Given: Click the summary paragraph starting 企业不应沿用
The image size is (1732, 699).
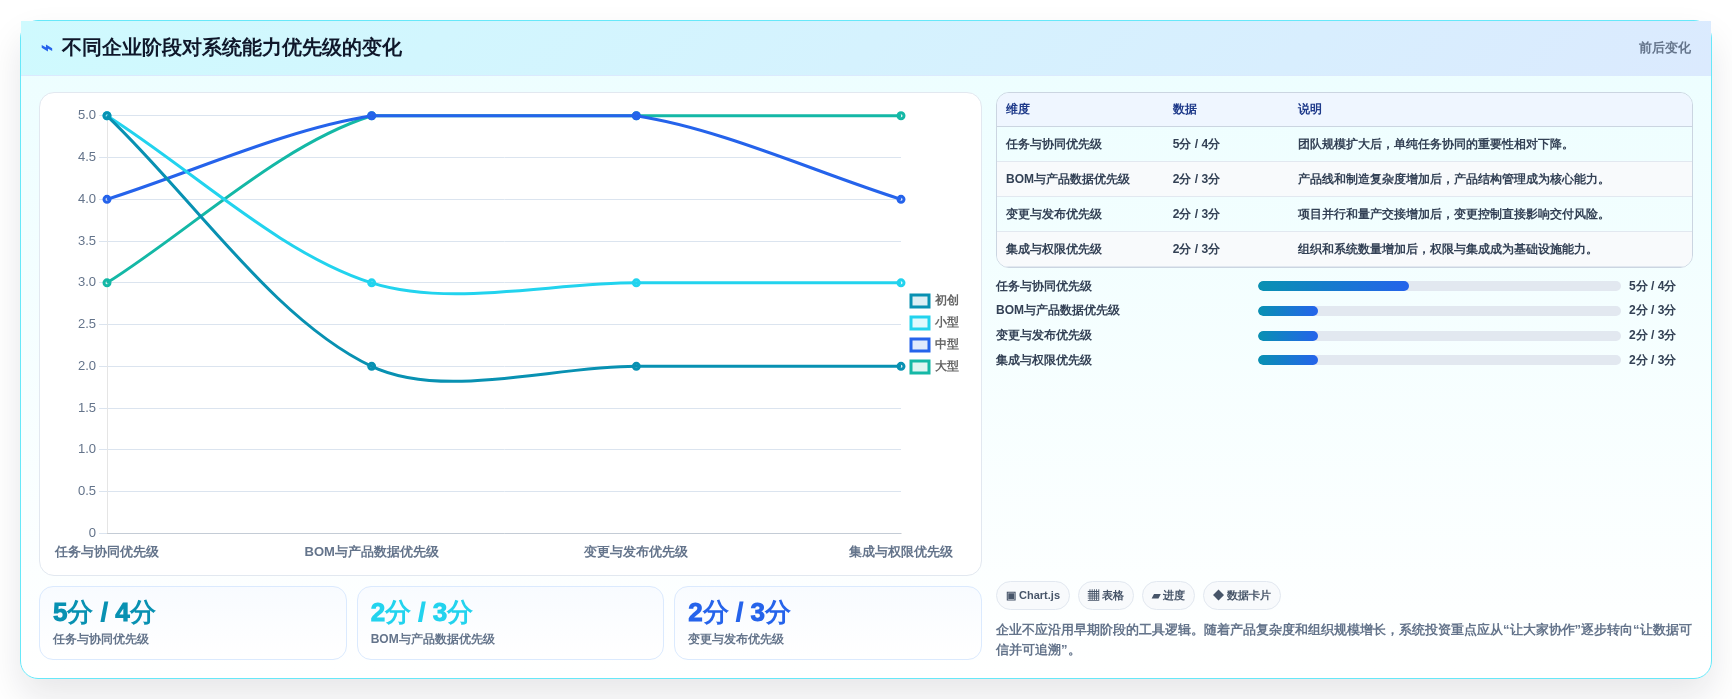Looking at the screenshot, I should pyautogui.click(x=1344, y=640).
